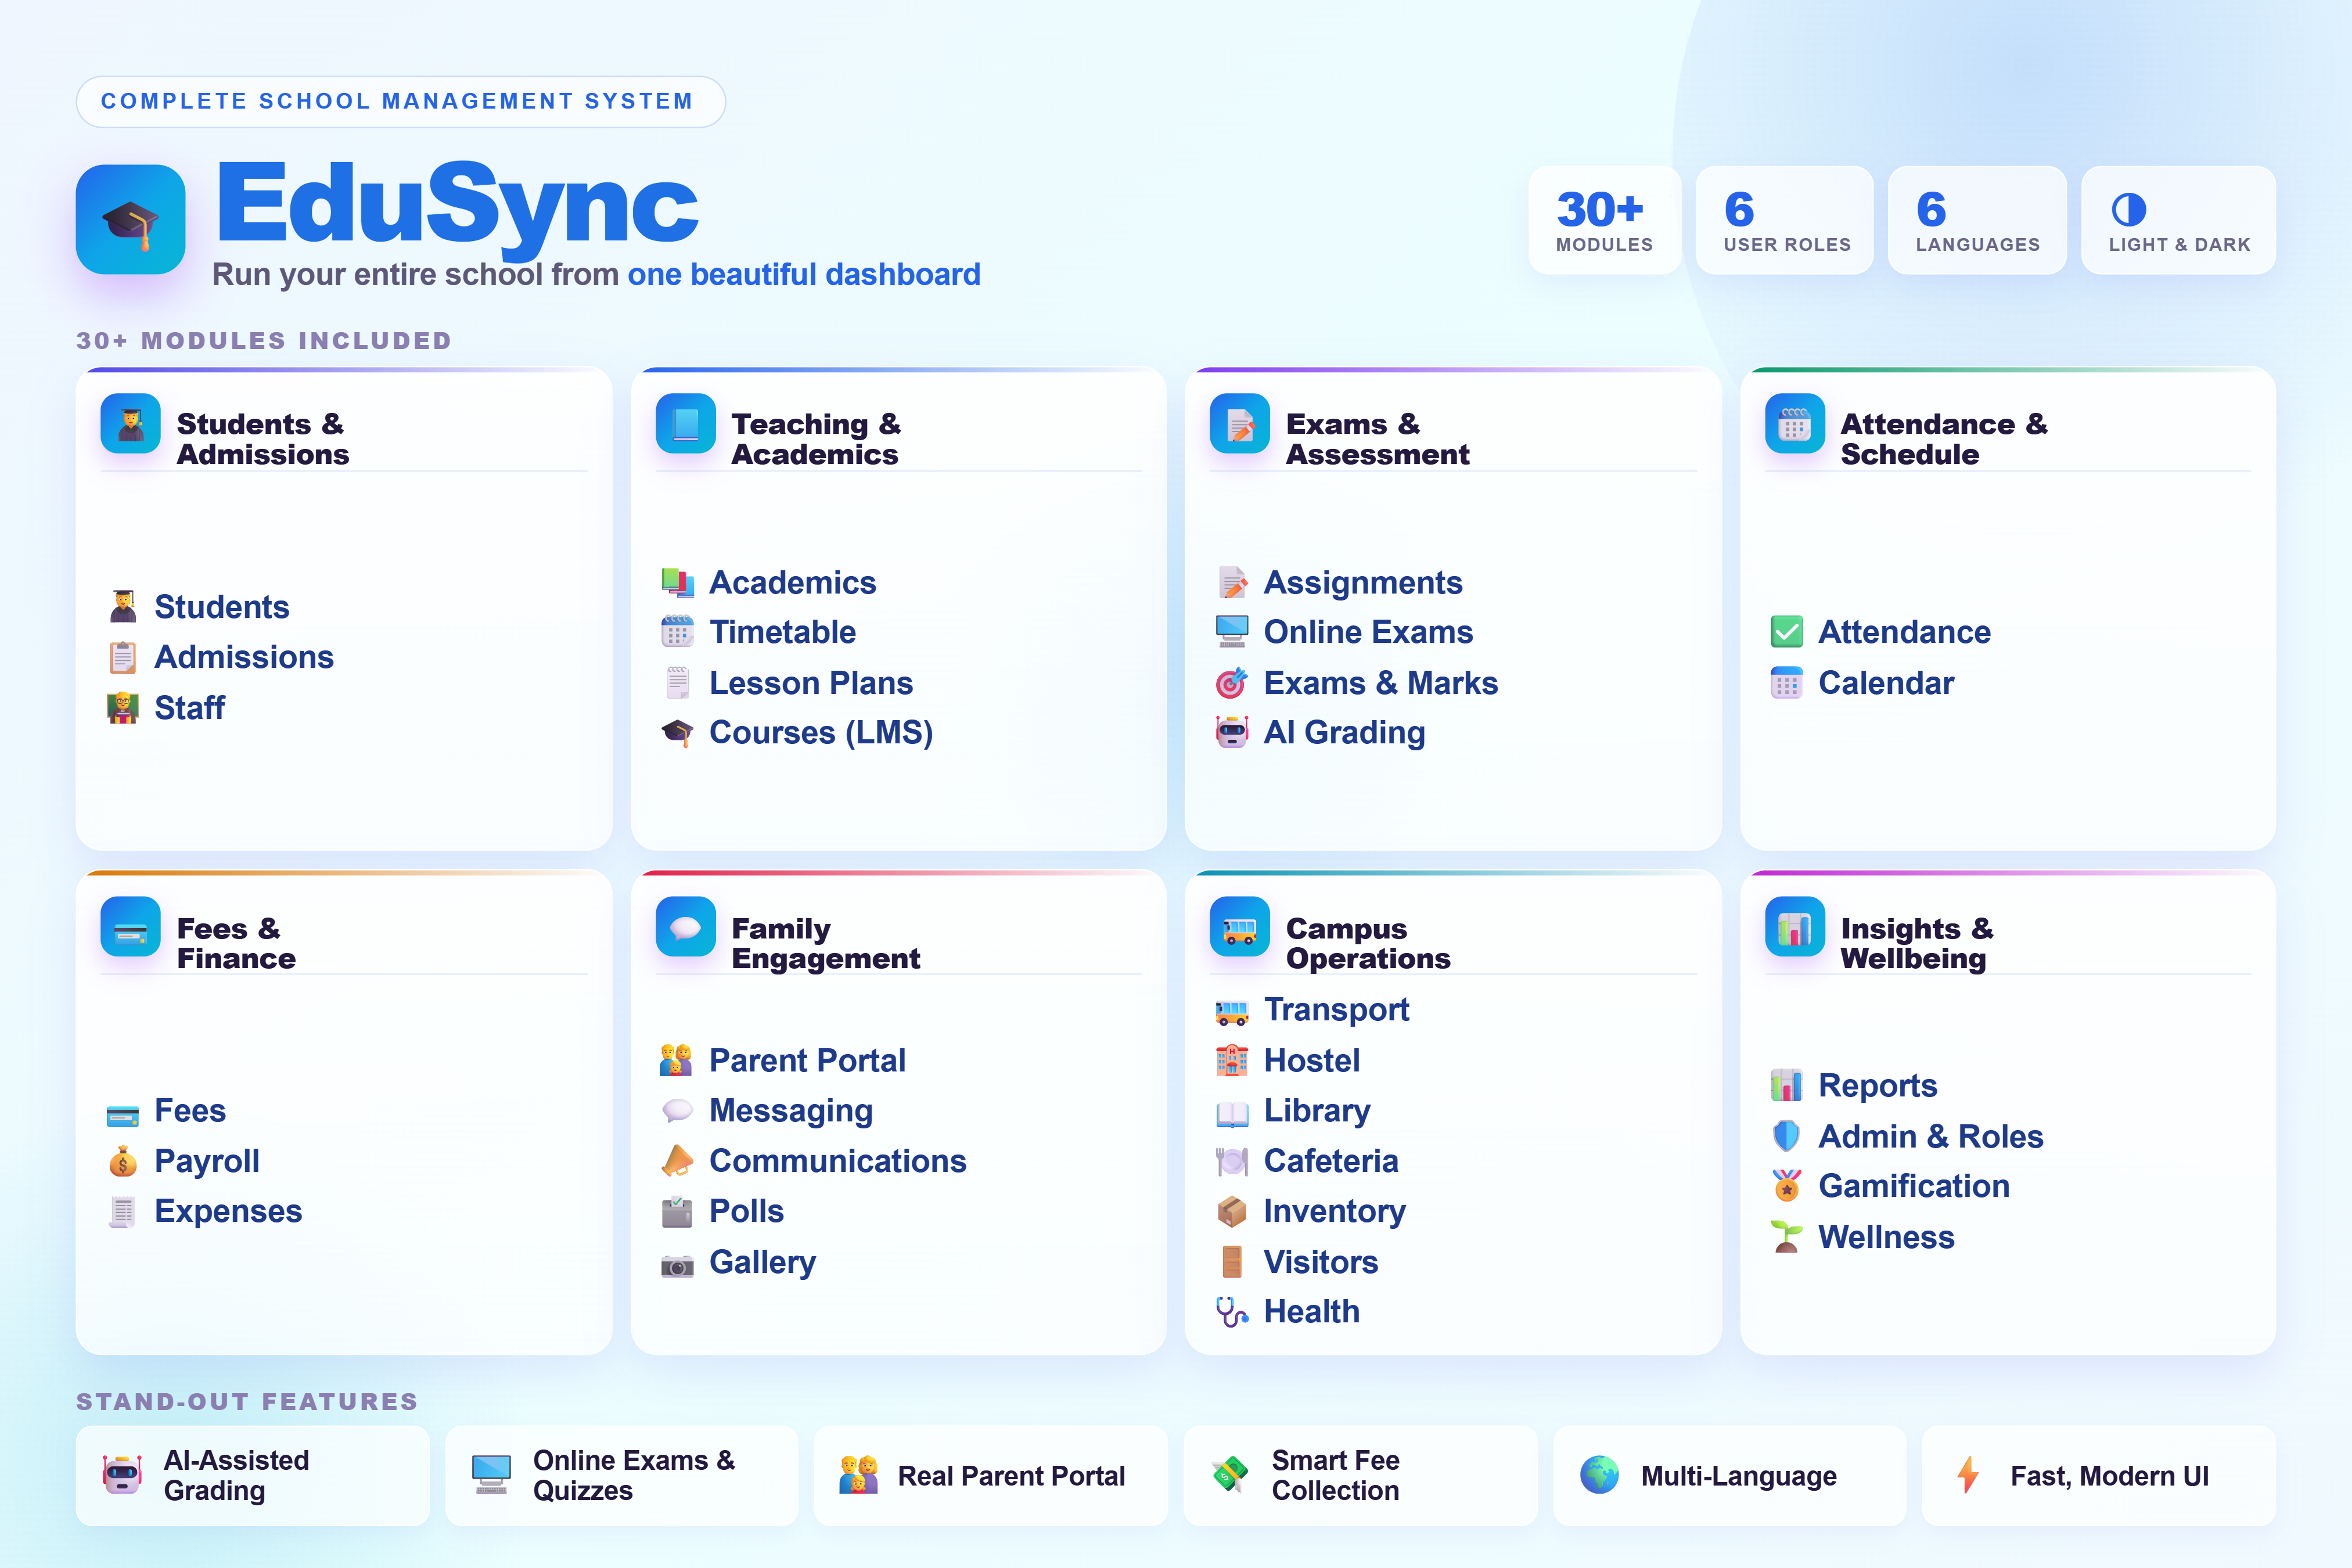Open the Timetable module
The height and width of the screenshot is (1568, 2352).
(783, 632)
